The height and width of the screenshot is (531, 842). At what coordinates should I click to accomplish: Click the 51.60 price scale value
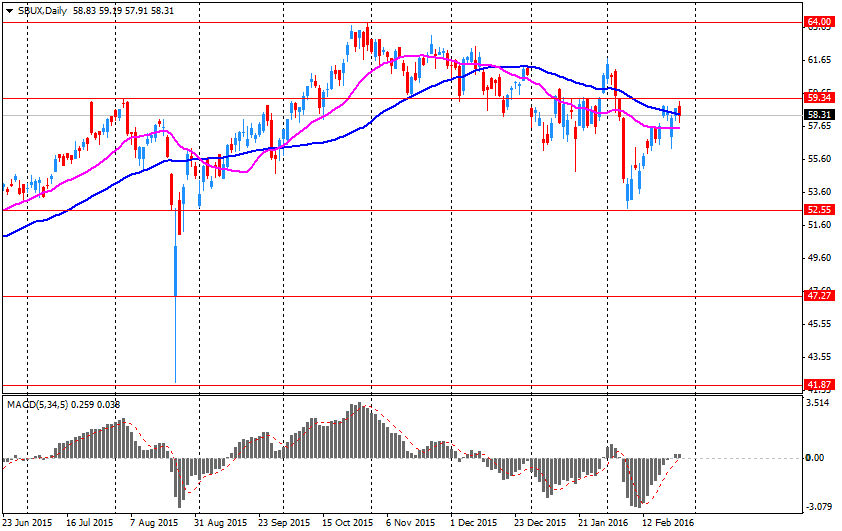(819, 224)
